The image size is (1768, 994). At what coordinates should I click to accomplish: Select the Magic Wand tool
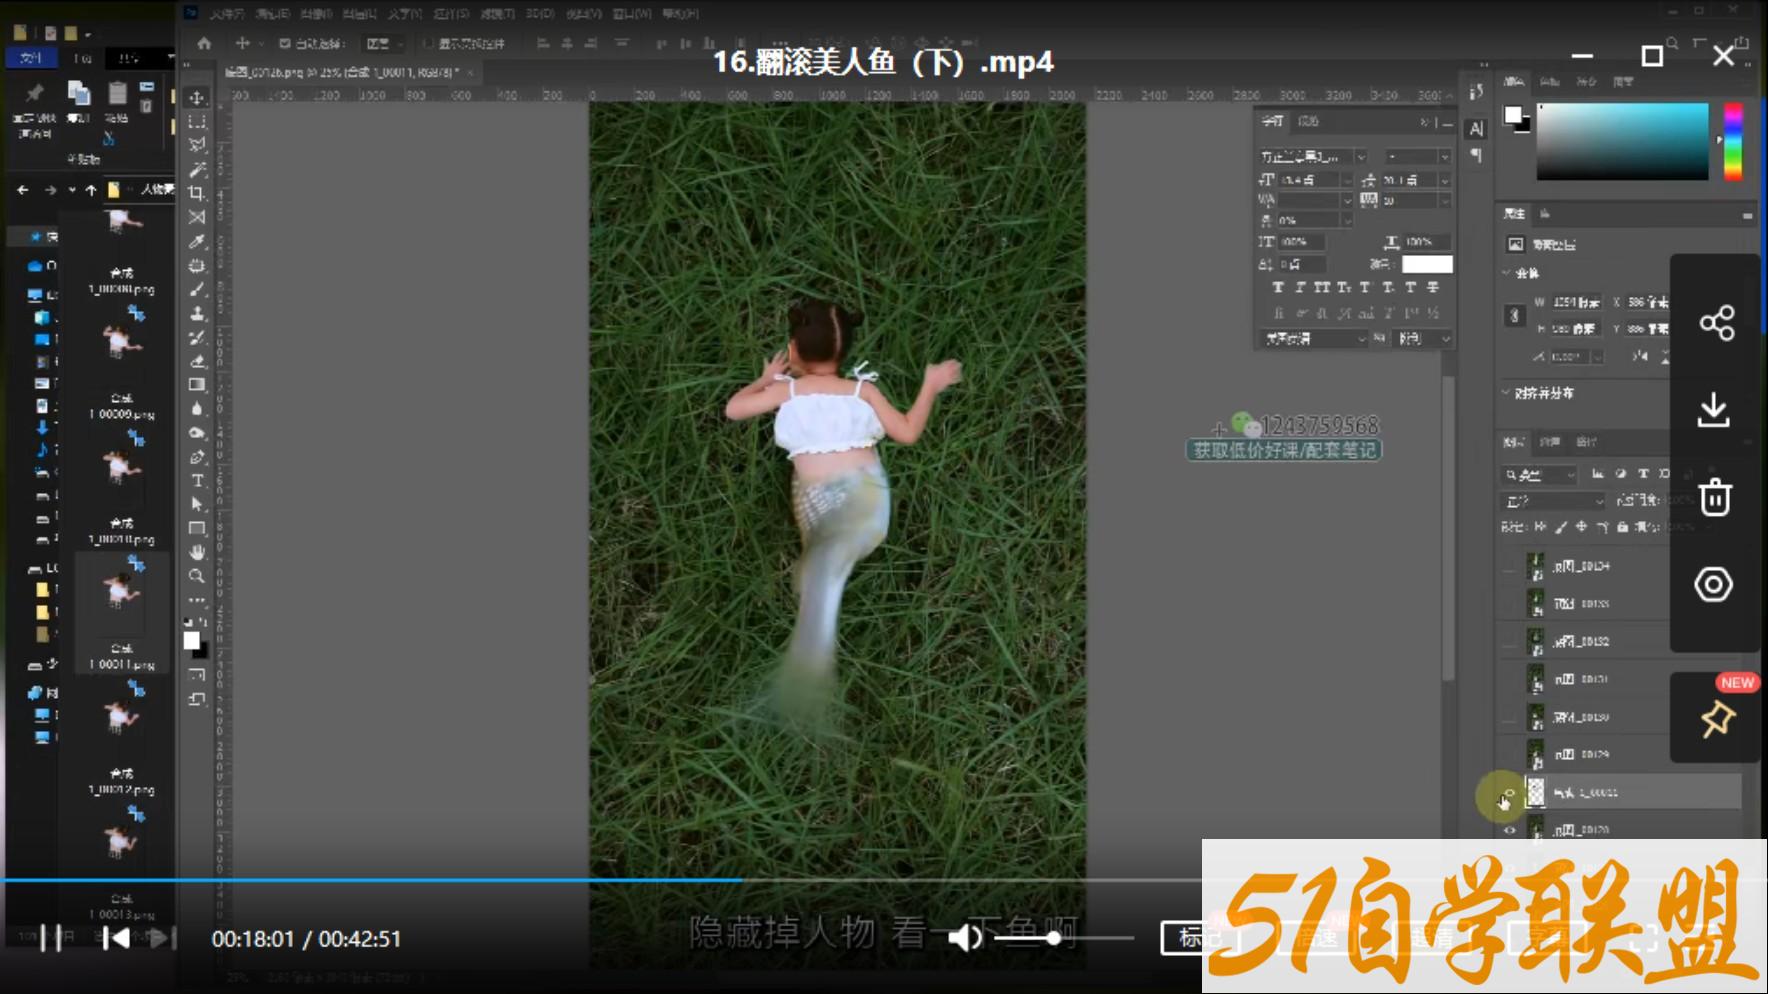tap(197, 170)
